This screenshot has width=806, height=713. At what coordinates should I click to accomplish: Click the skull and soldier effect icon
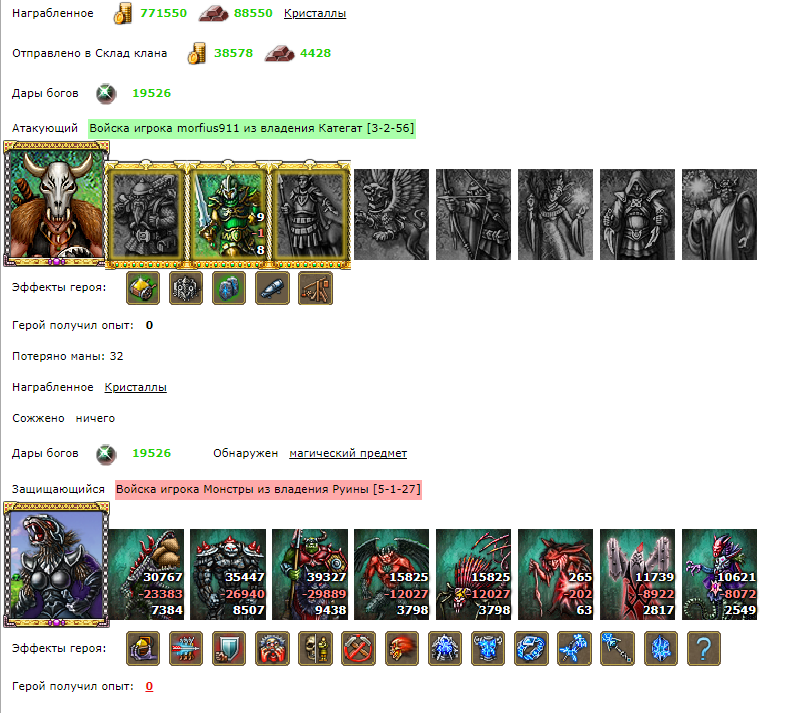[x=315, y=649]
